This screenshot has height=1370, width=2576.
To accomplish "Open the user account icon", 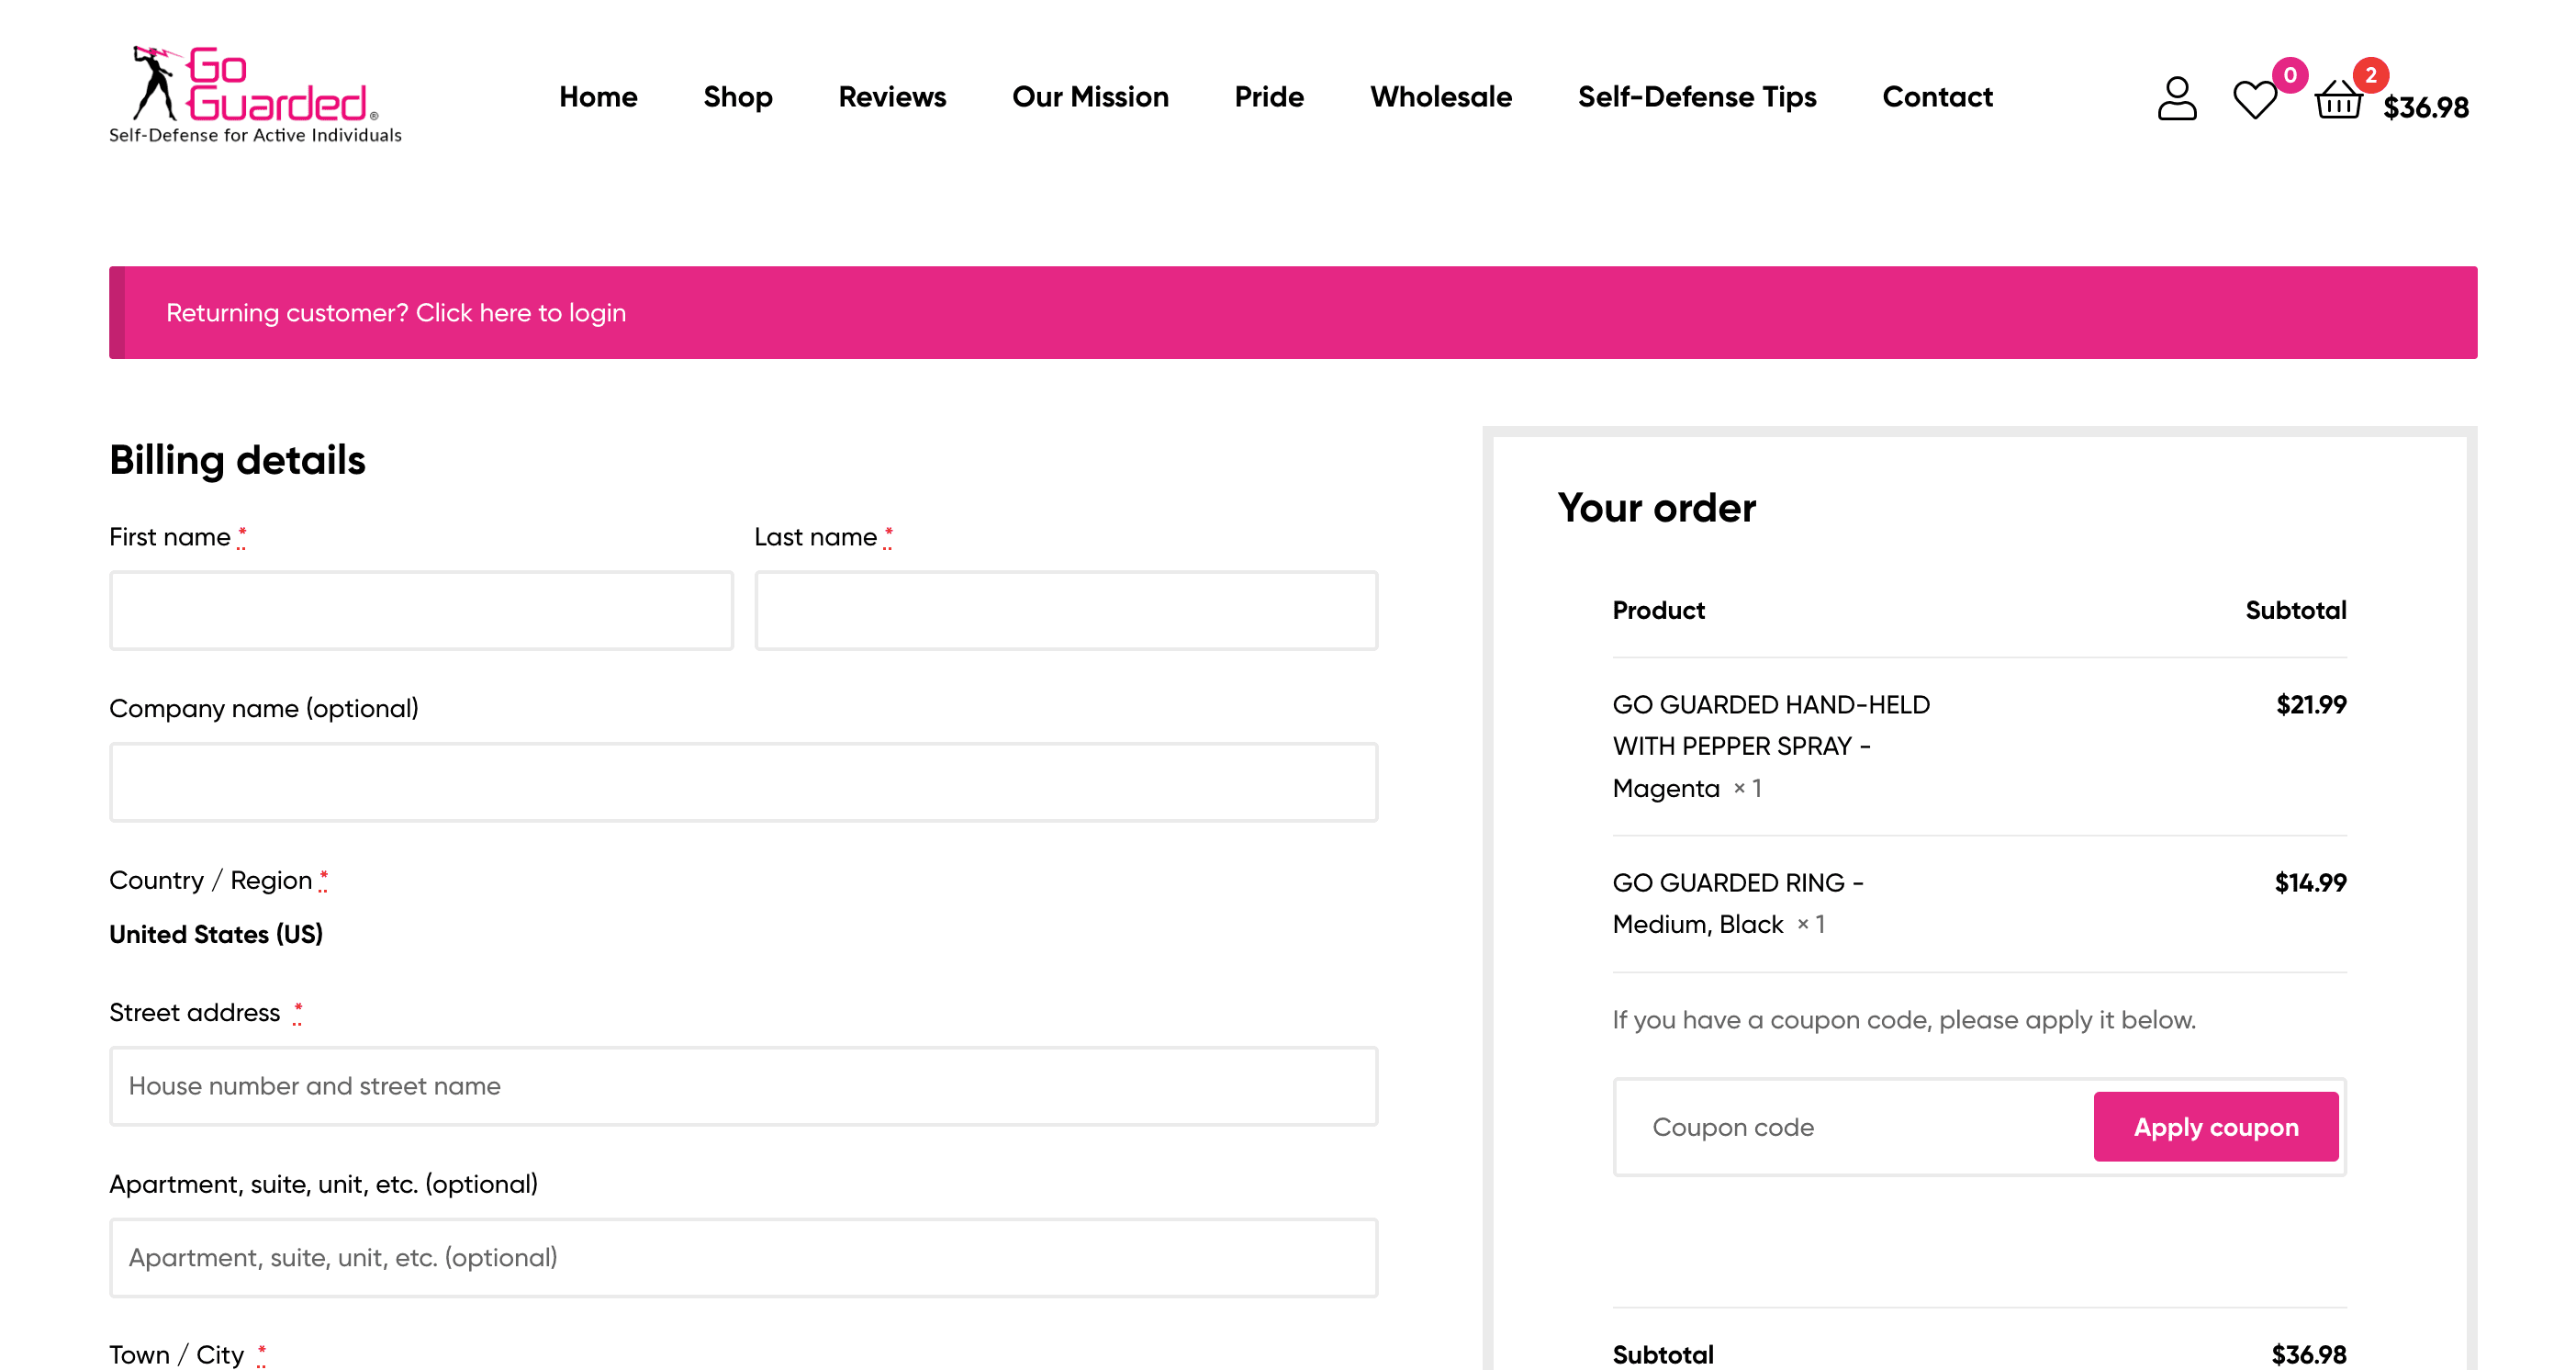I will (x=2176, y=99).
